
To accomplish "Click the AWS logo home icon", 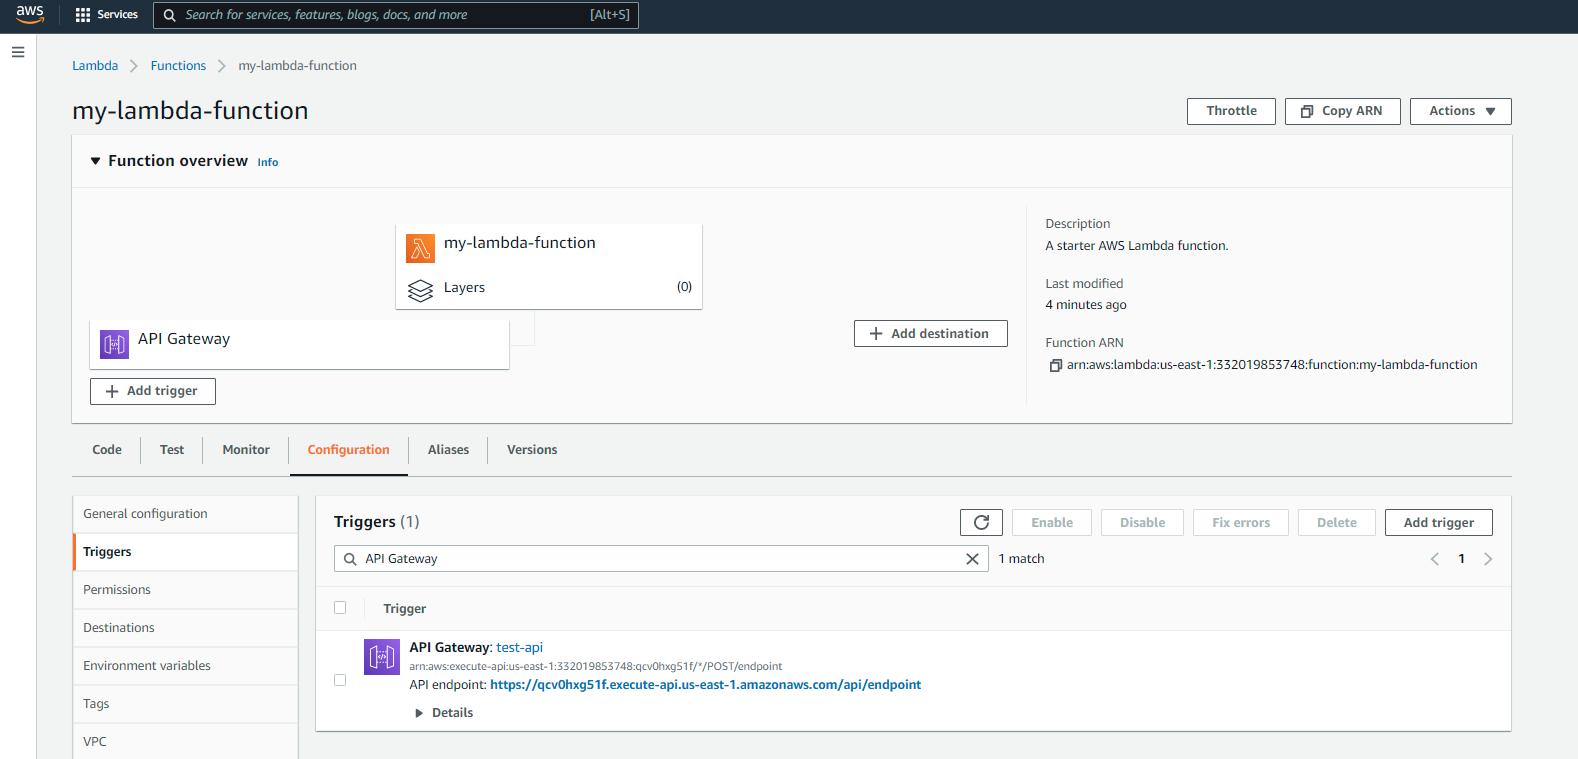I will (x=30, y=14).
